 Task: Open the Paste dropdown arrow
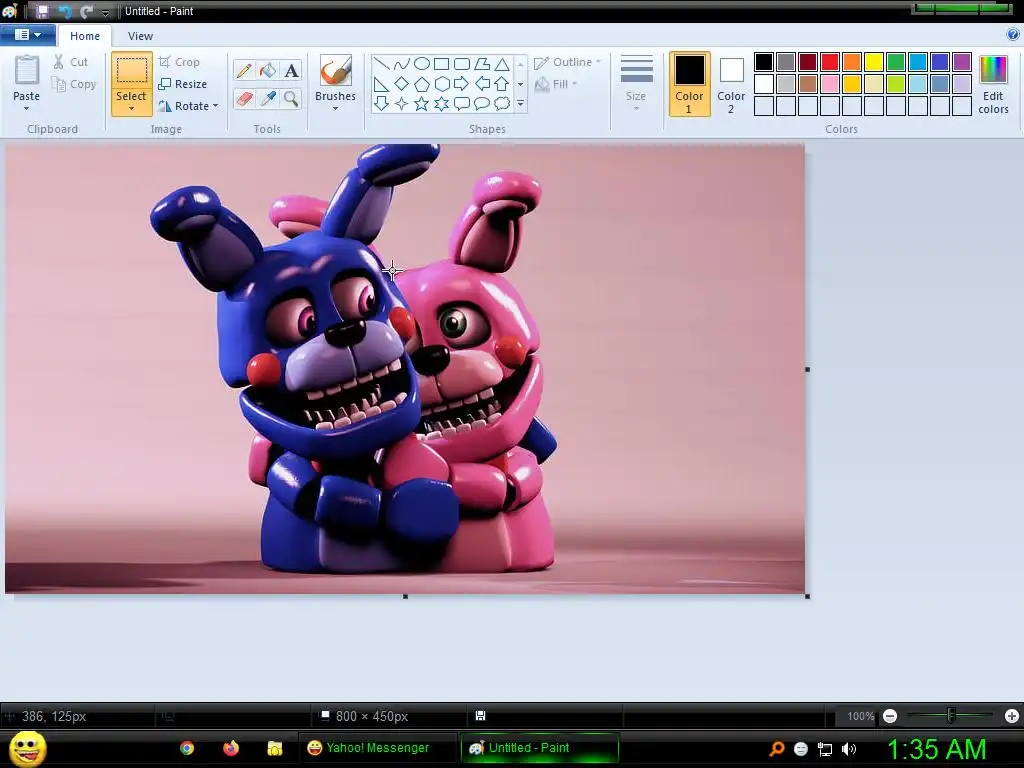pyautogui.click(x=27, y=108)
